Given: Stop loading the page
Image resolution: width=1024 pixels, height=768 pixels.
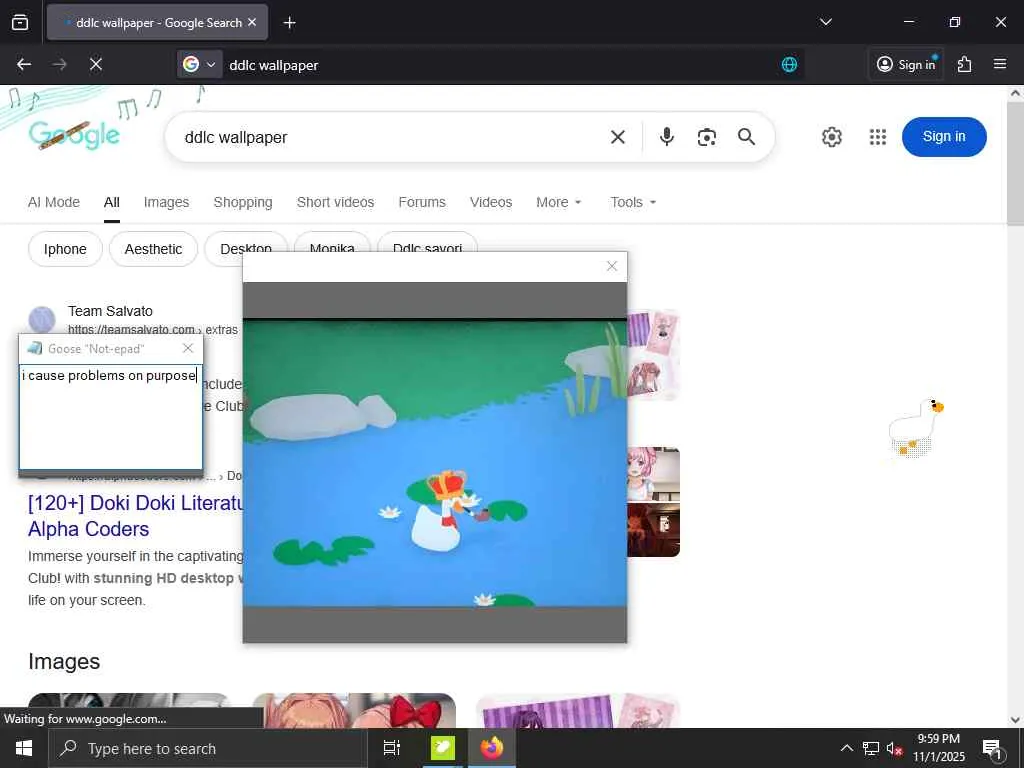Looking at the screenshot, I should 95,64.
